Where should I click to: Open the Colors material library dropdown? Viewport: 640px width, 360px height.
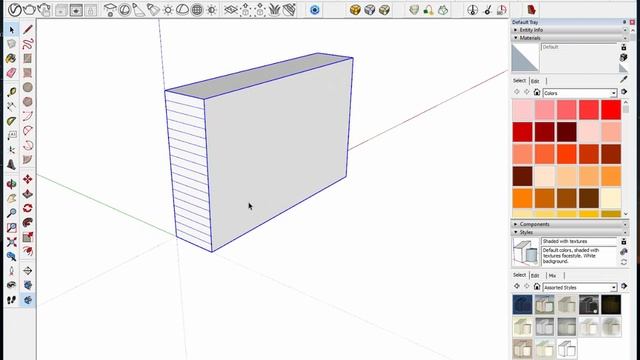point(579,93)
